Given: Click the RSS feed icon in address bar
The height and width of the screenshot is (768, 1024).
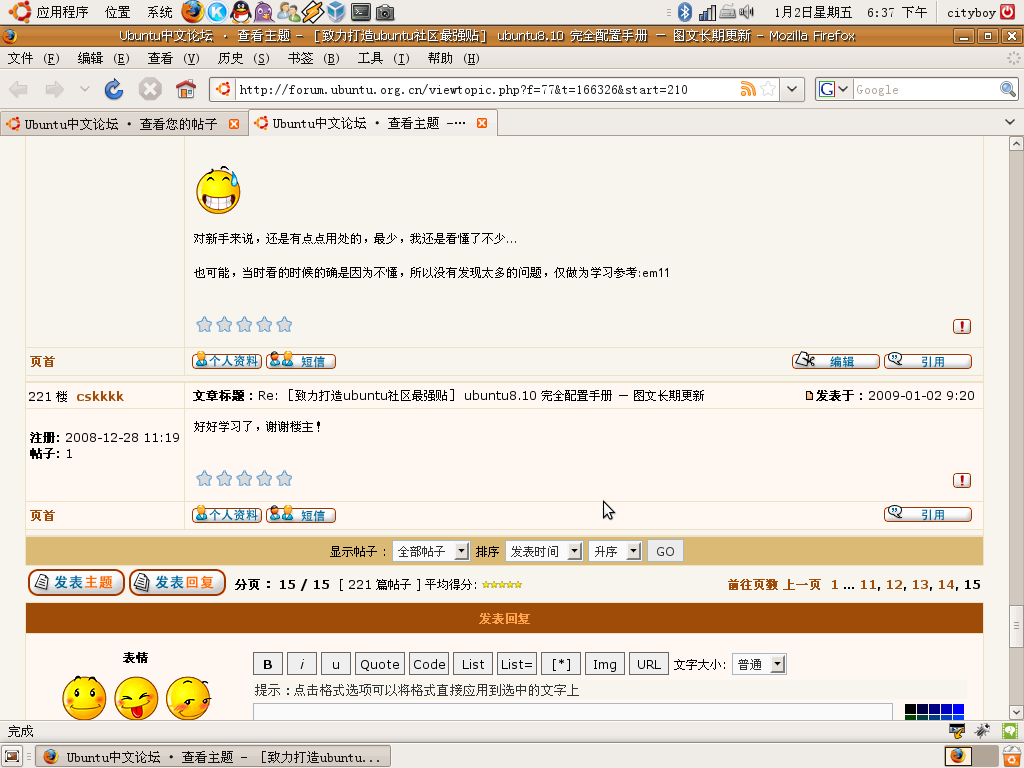Looking at the screenshot, I should pyautogui.click(x=748, y=89).
